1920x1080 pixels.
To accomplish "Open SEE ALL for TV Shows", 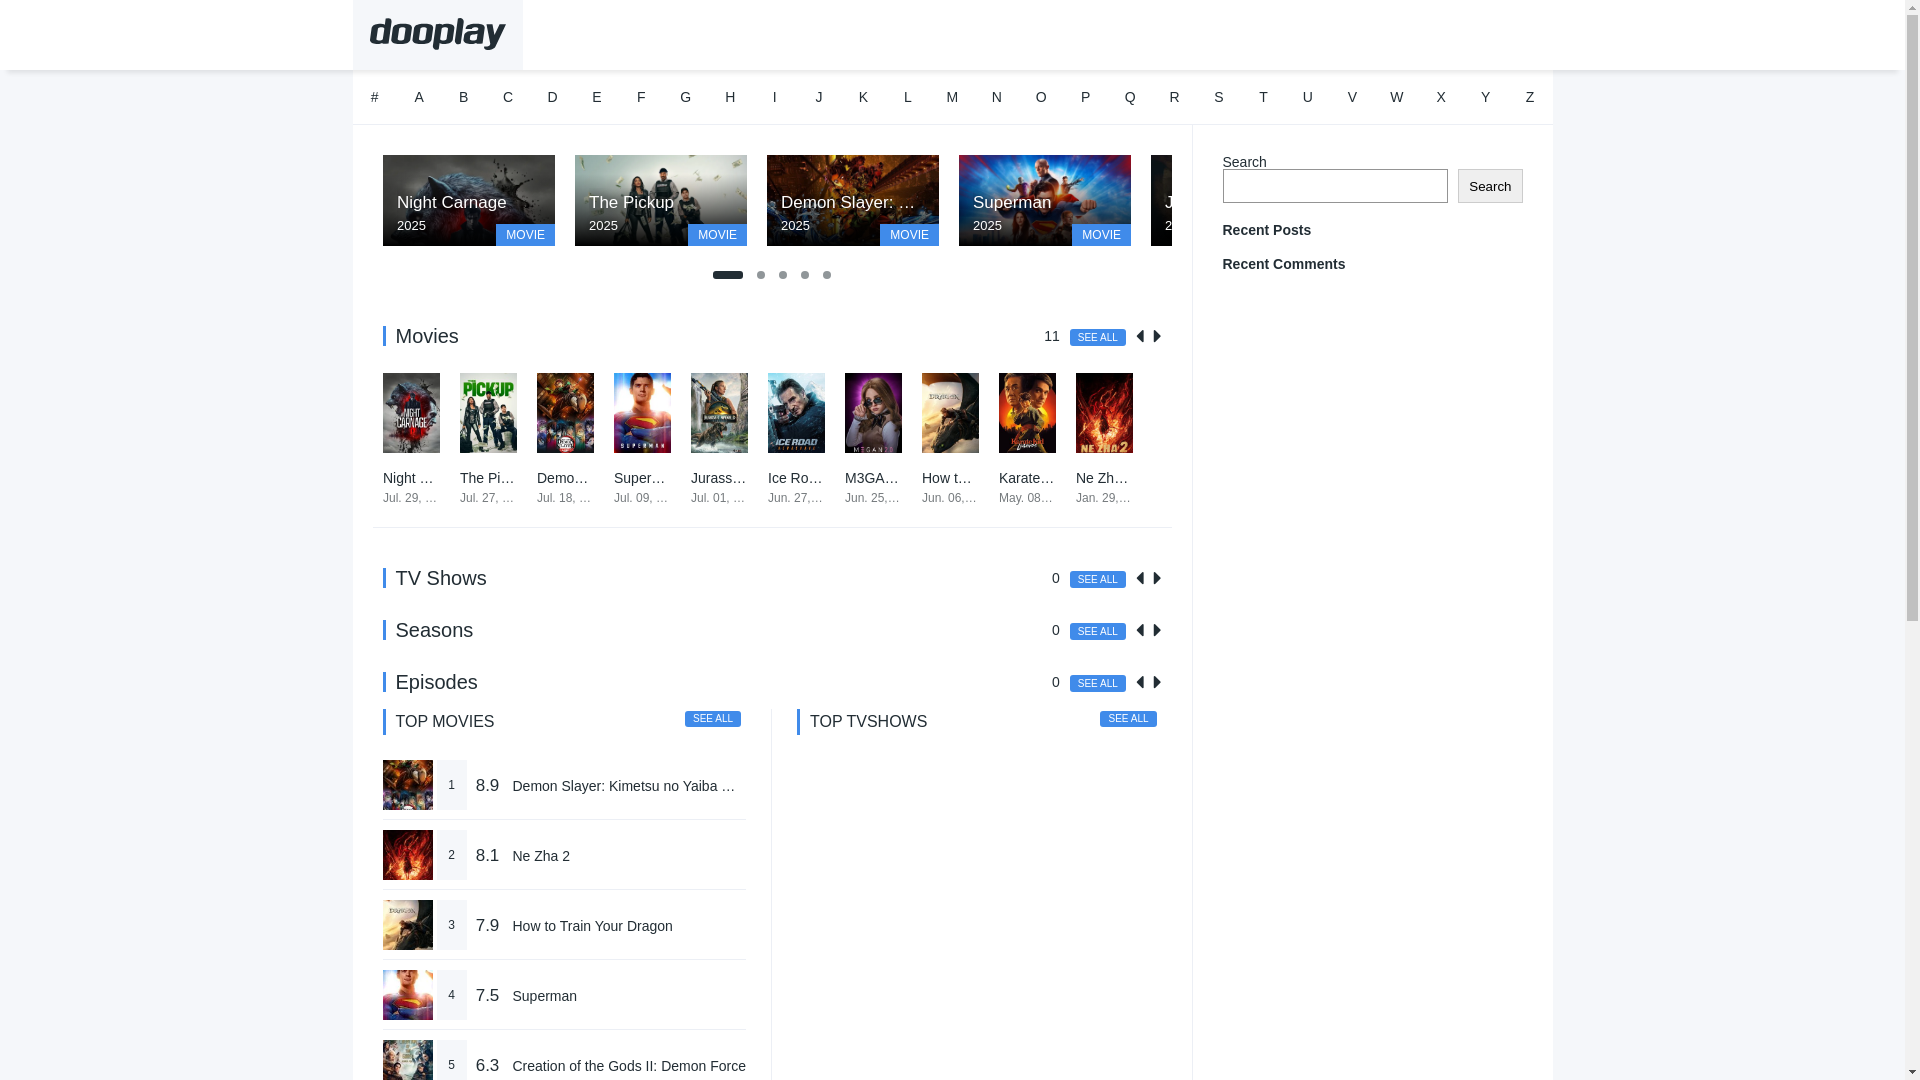I will pos(1097,580).
